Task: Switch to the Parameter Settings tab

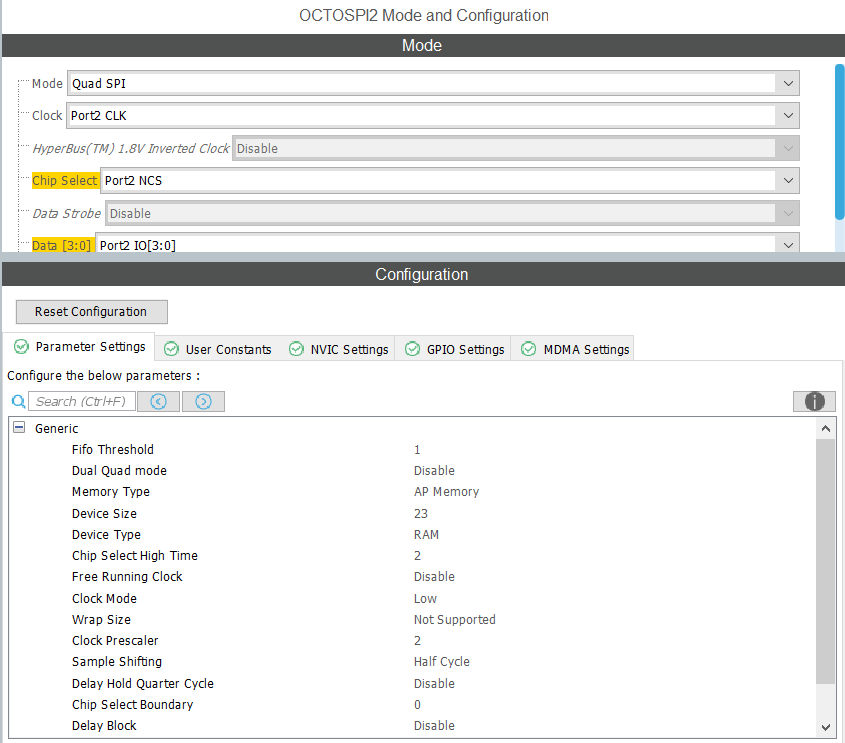Action: [x=79, y=346]
